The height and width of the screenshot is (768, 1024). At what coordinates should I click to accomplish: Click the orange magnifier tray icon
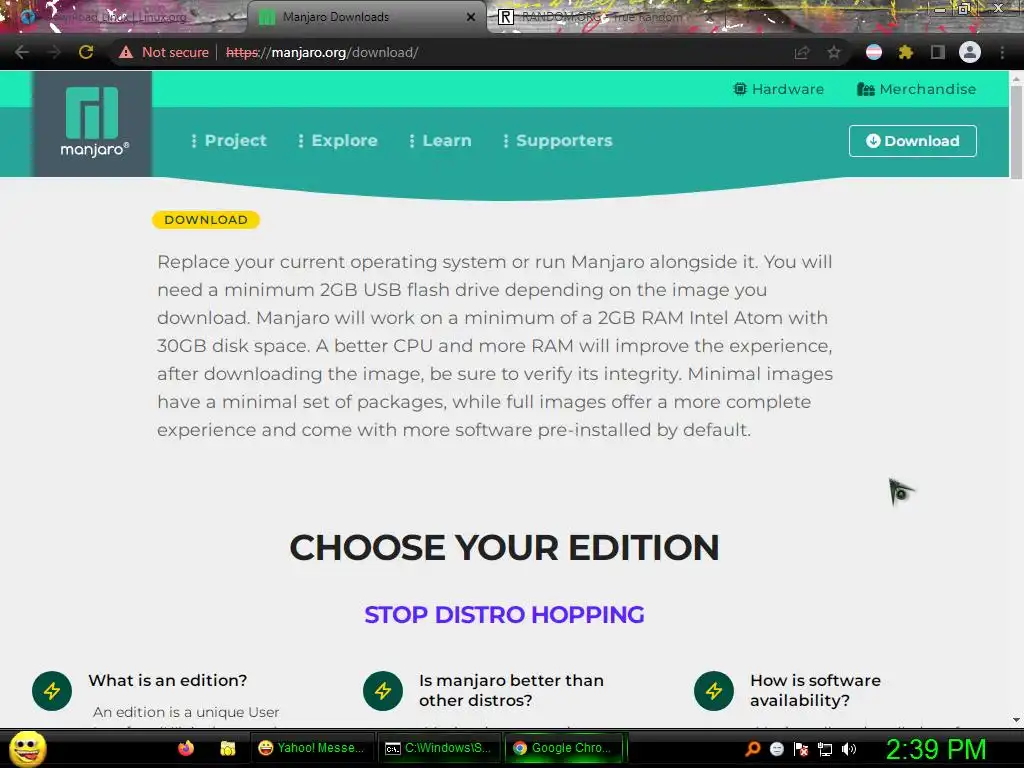point(752,749)
